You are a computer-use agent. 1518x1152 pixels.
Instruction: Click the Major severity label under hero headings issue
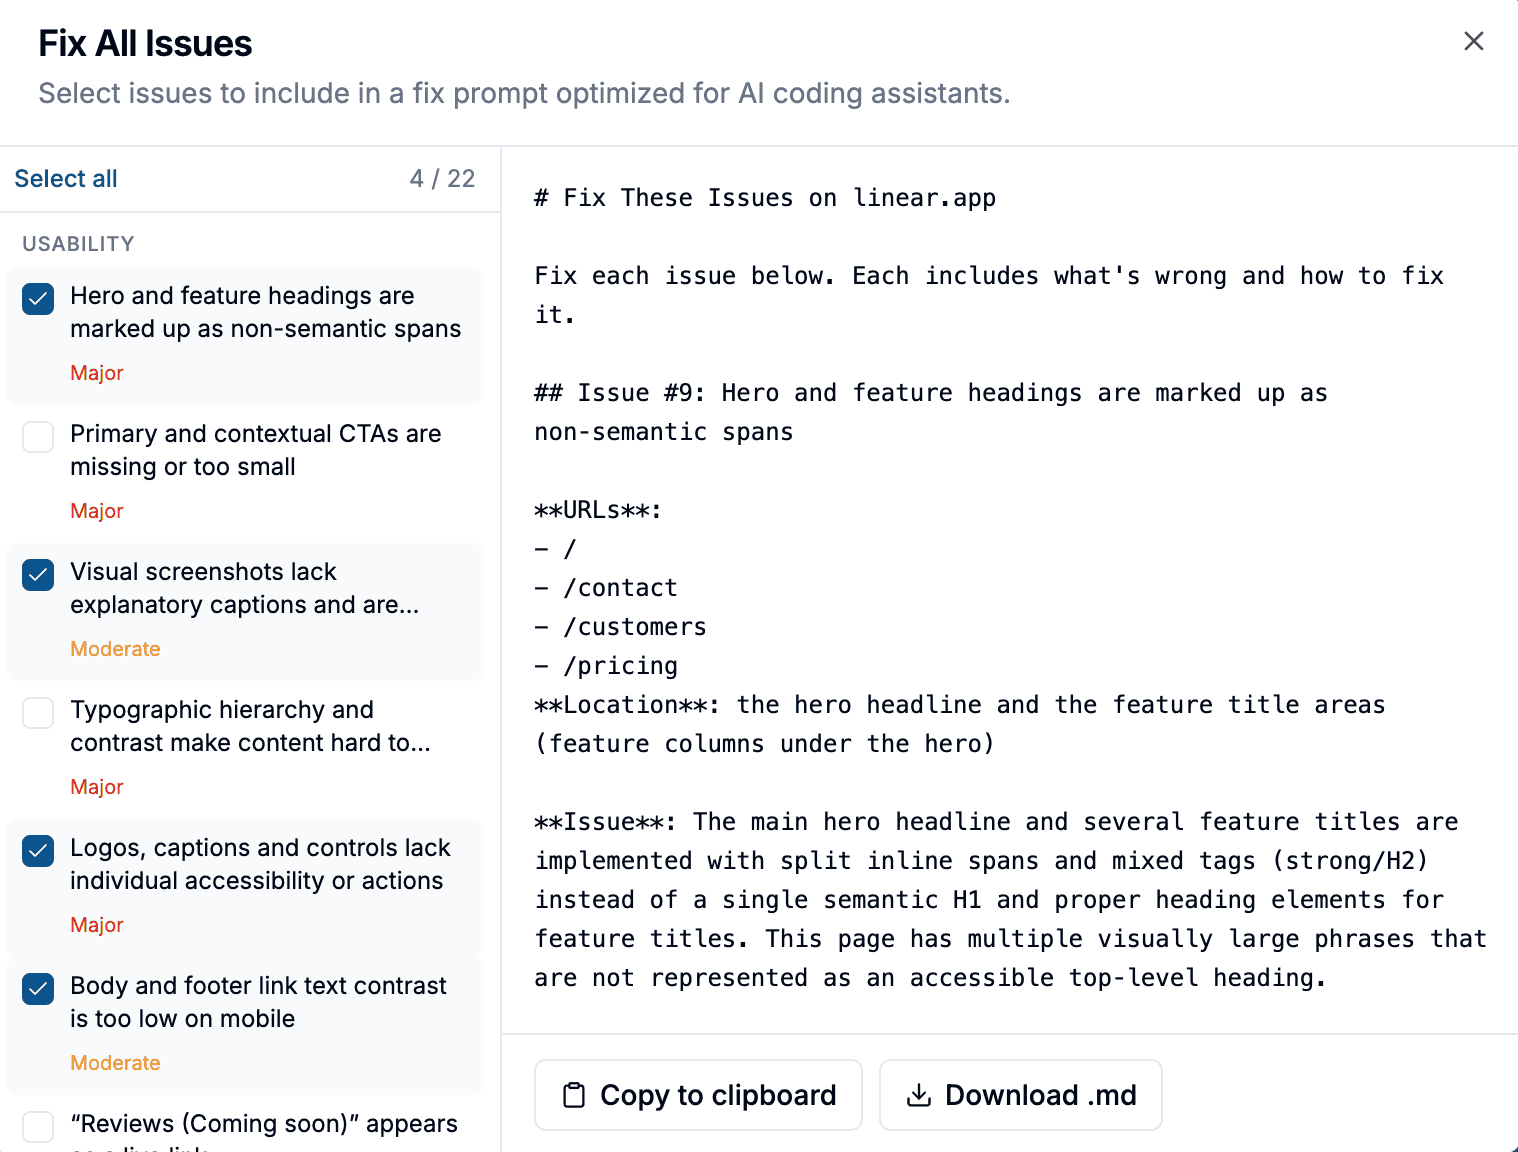tap(96, 372)
